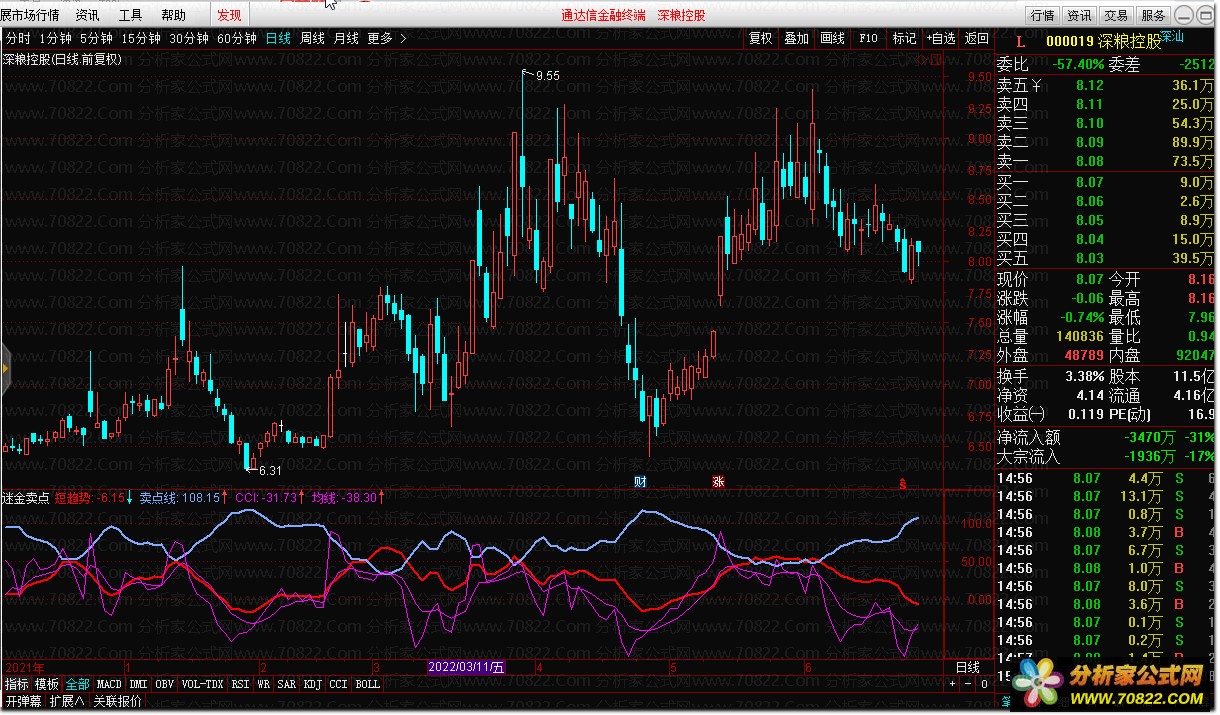Image resolution: width=1220 pixels, height=715 pixels.
Task: Open F10 company info
Action: 868,38
